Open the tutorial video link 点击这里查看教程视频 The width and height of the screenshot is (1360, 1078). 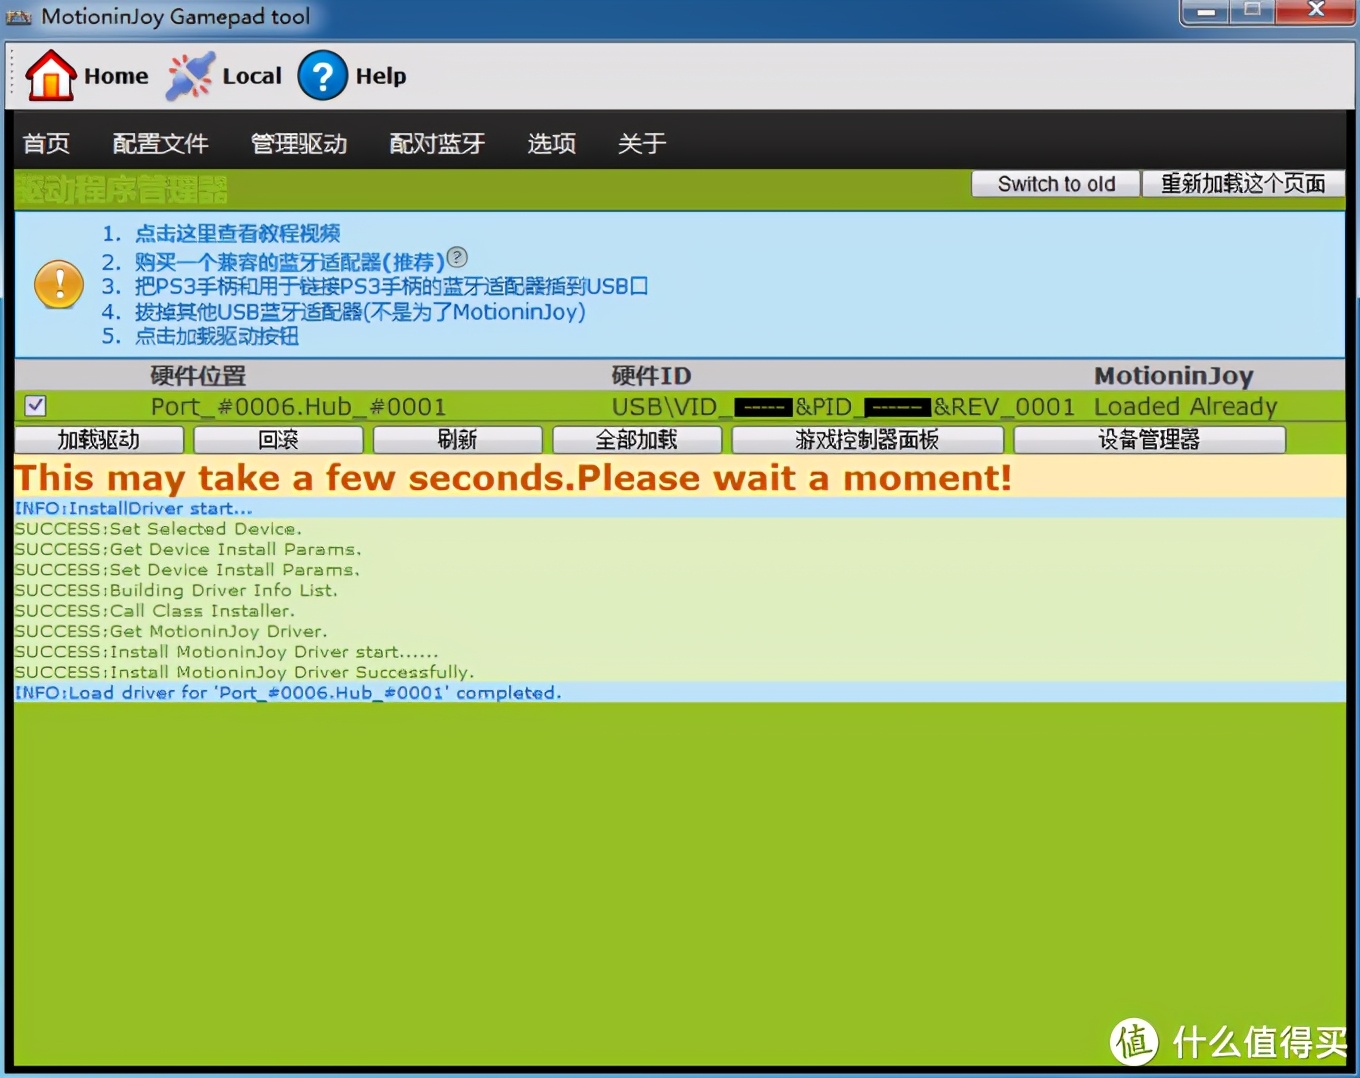pyautogui.click(x=238, y=233)
